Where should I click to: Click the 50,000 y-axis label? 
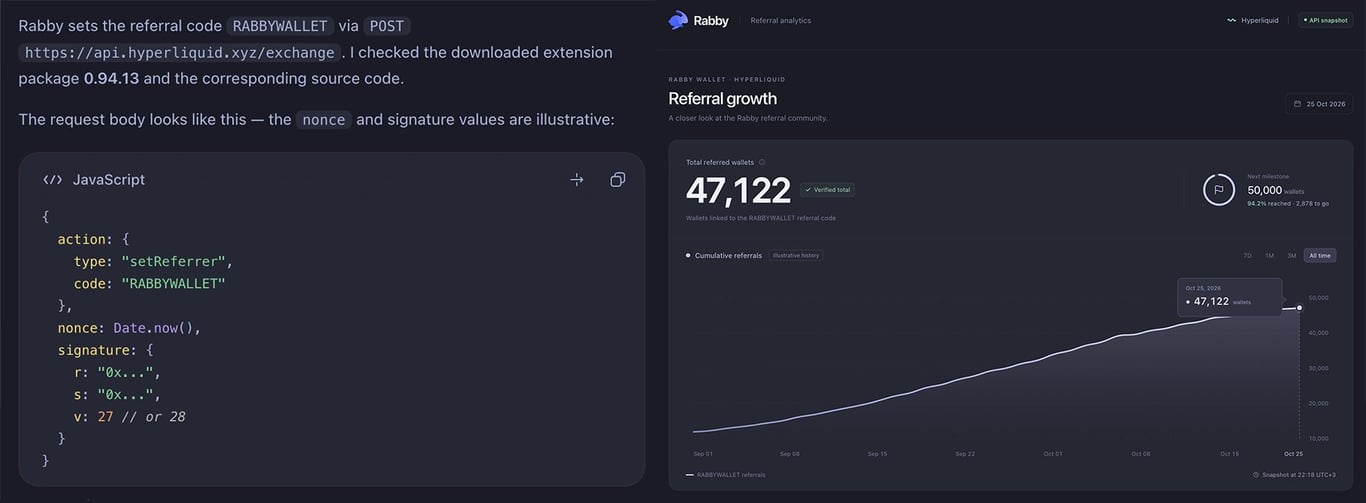[x=1319, y=298]
